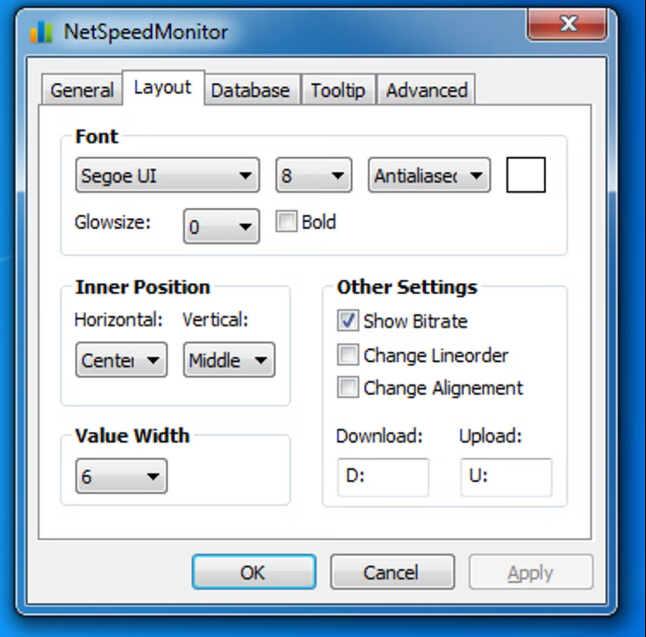Open the Antialiased rendering dropdown
The height and width of the screenshot is (637, 646).
pos(430,177)
